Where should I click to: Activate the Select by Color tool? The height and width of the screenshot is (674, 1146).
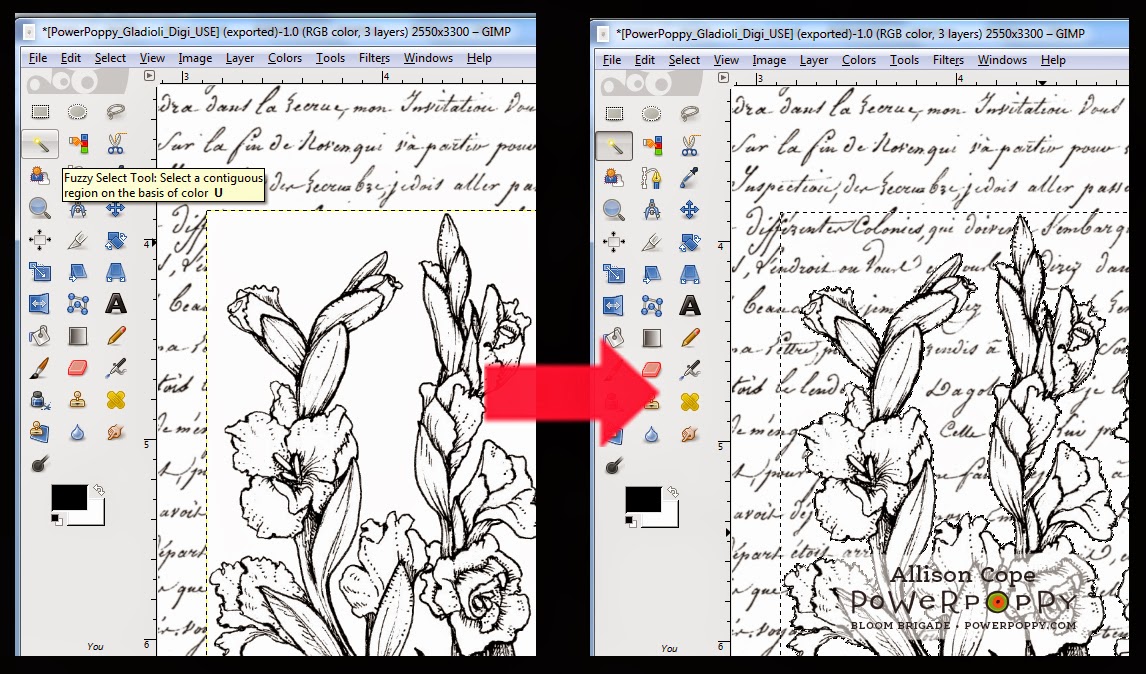point(78,146)
